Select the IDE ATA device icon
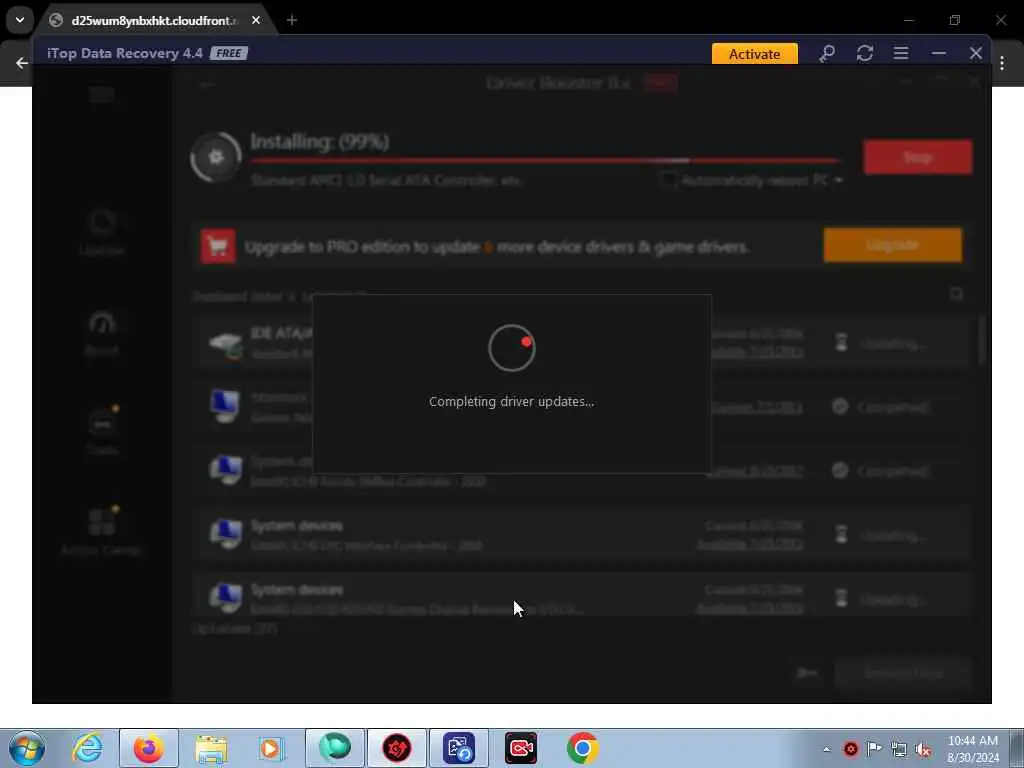This screenshot has height=768, width=1024. pyautogui.click(x=225, y=344)
